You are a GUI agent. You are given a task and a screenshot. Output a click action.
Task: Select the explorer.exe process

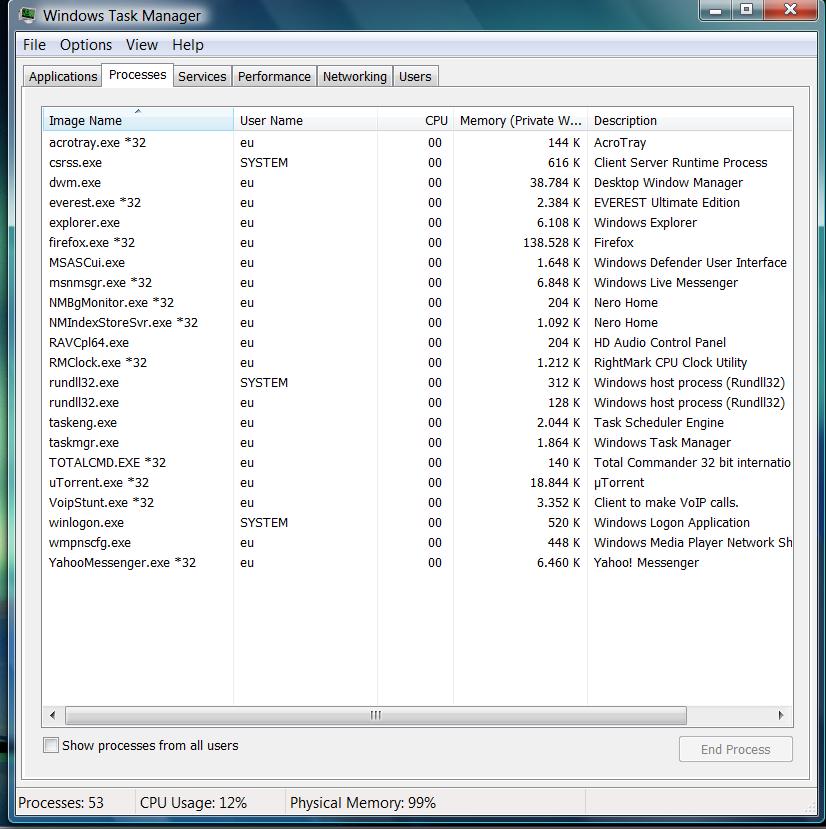pos(417,223)
